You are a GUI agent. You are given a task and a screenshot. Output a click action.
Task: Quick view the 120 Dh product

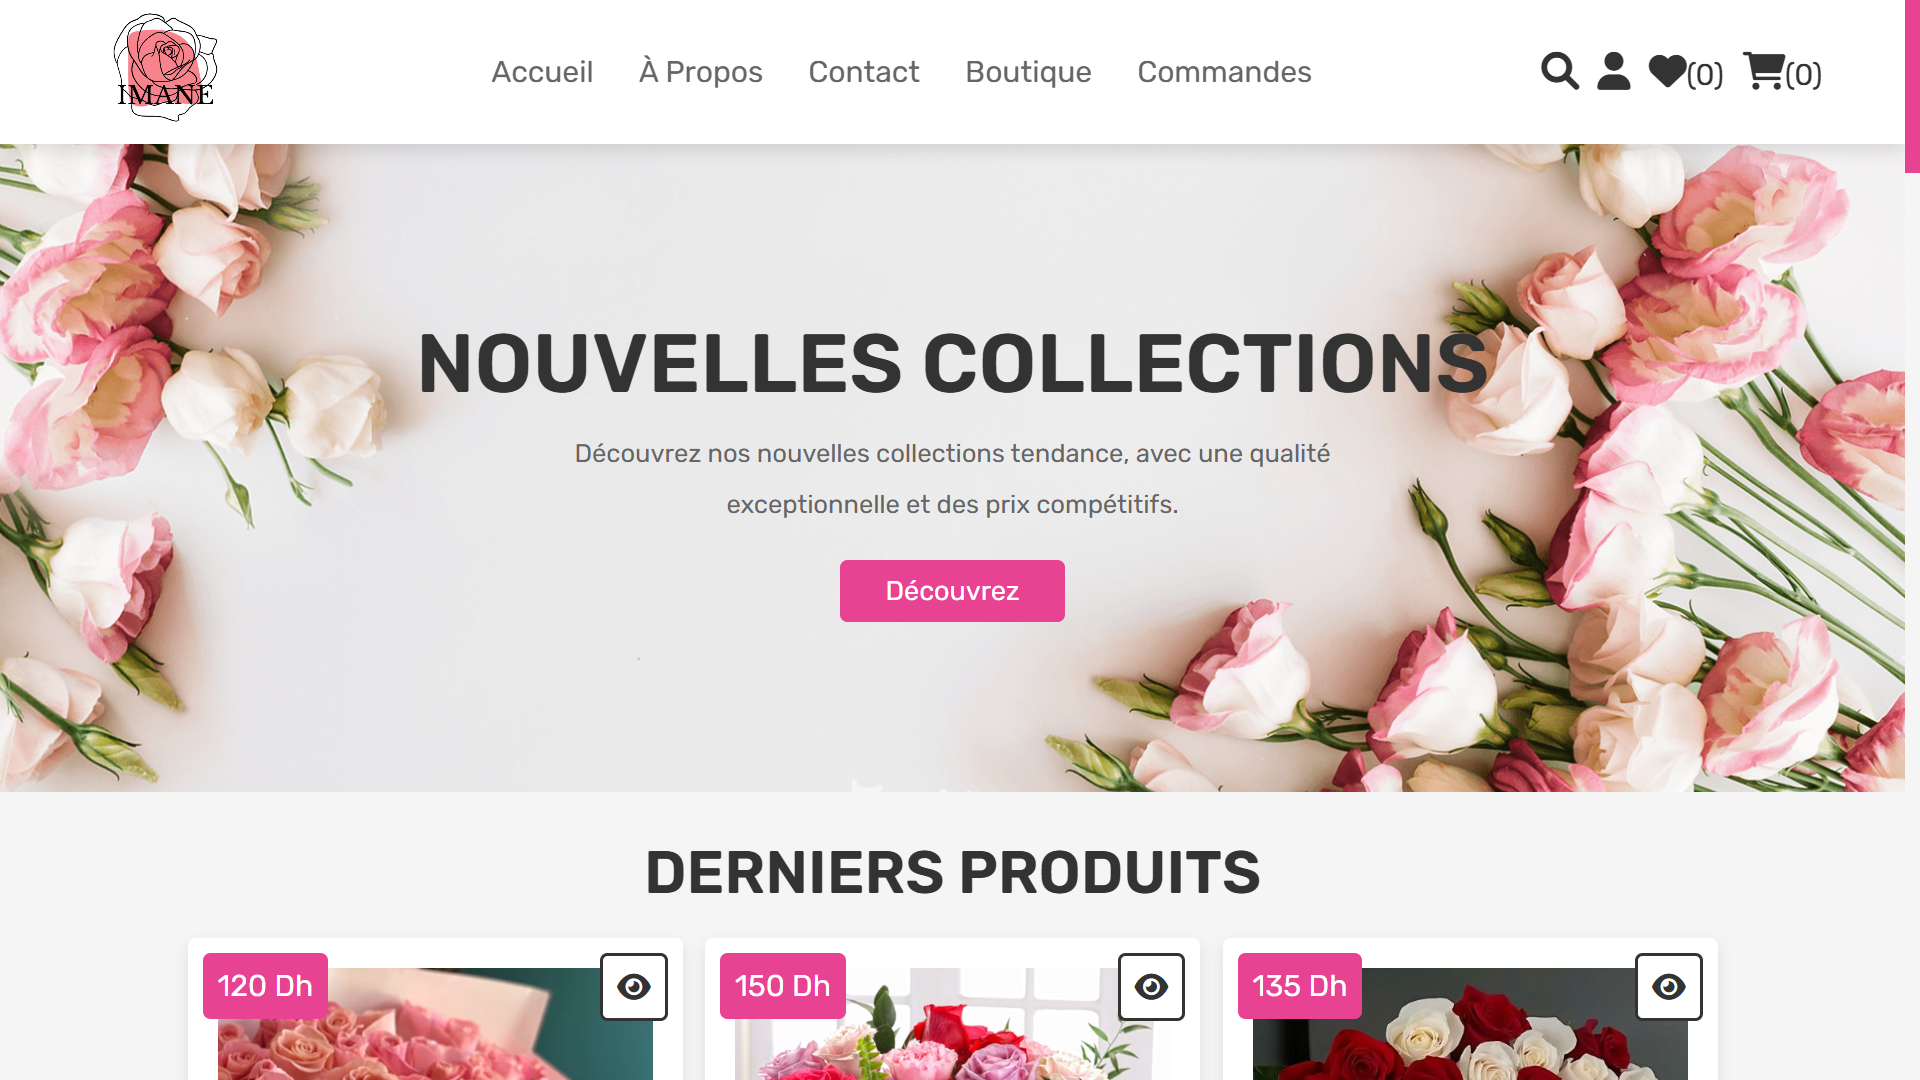click(634, 987)
